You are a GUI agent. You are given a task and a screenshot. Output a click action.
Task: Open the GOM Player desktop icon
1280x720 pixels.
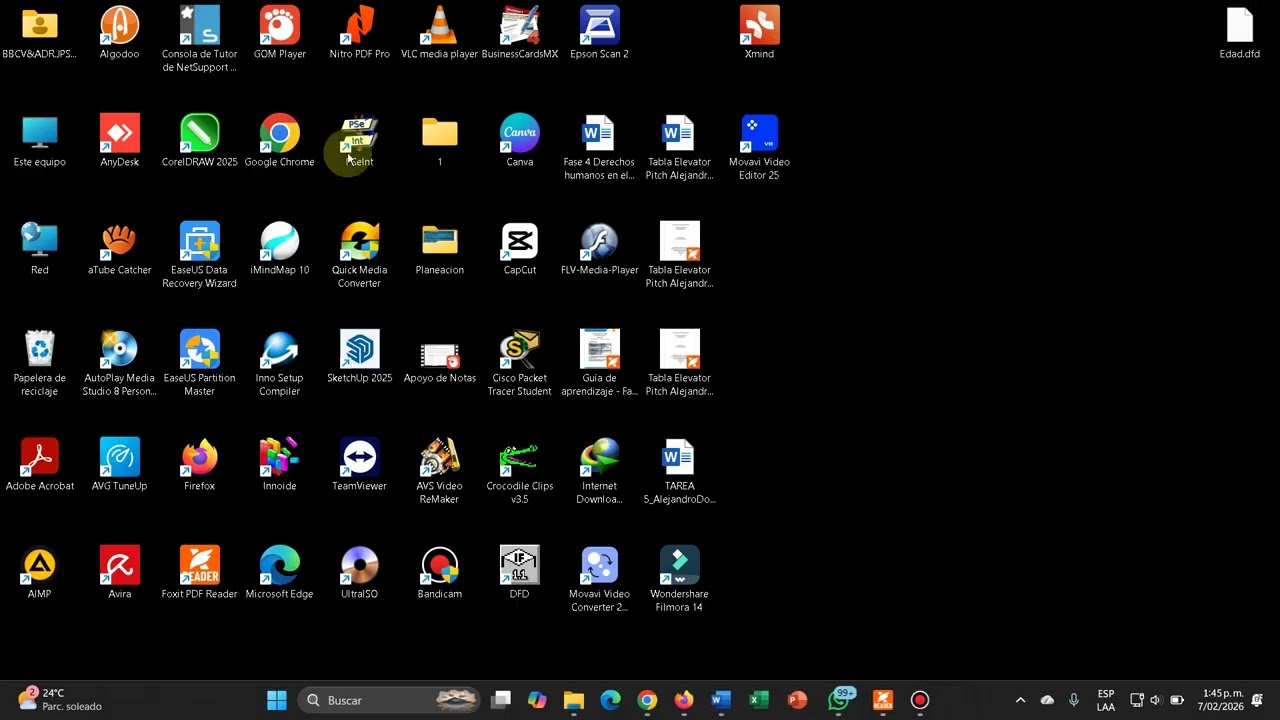click(x=279, y=25)
